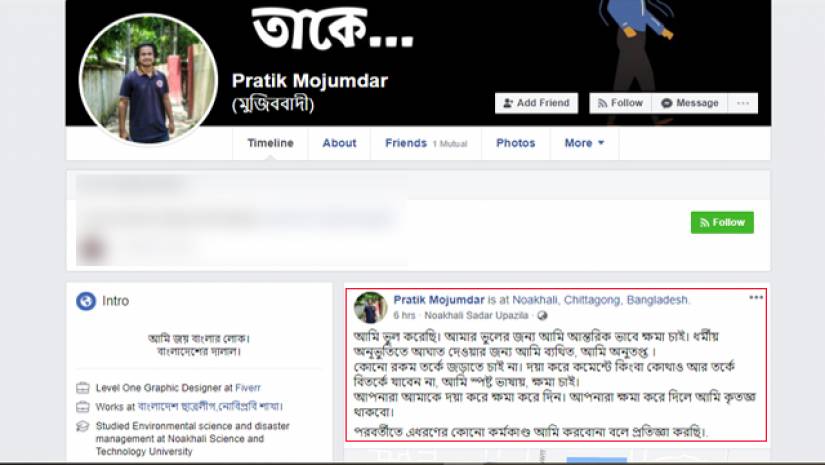The width and height of the screenshot is (825, 465).
Task: Click the globe privacy icon on the post
Action: click(542, 316)
